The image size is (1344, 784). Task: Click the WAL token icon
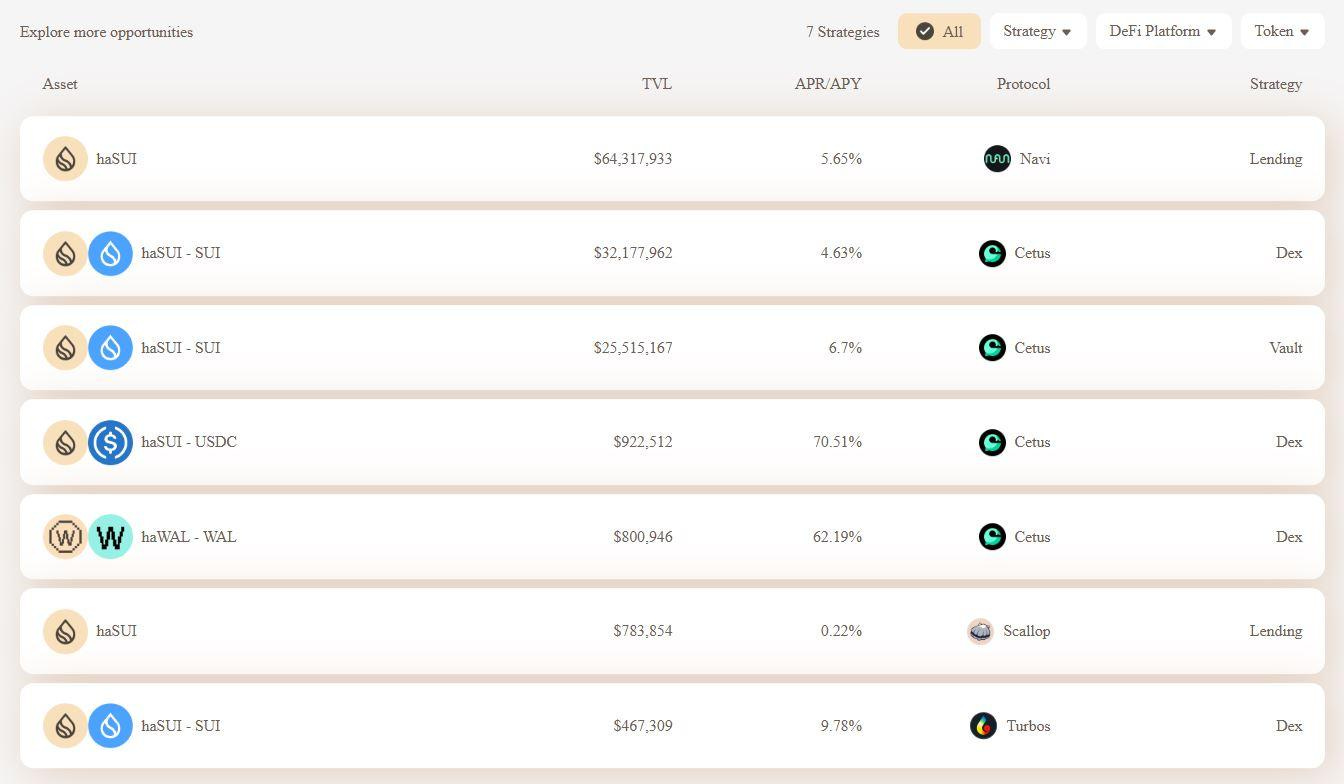coord(110,537)
